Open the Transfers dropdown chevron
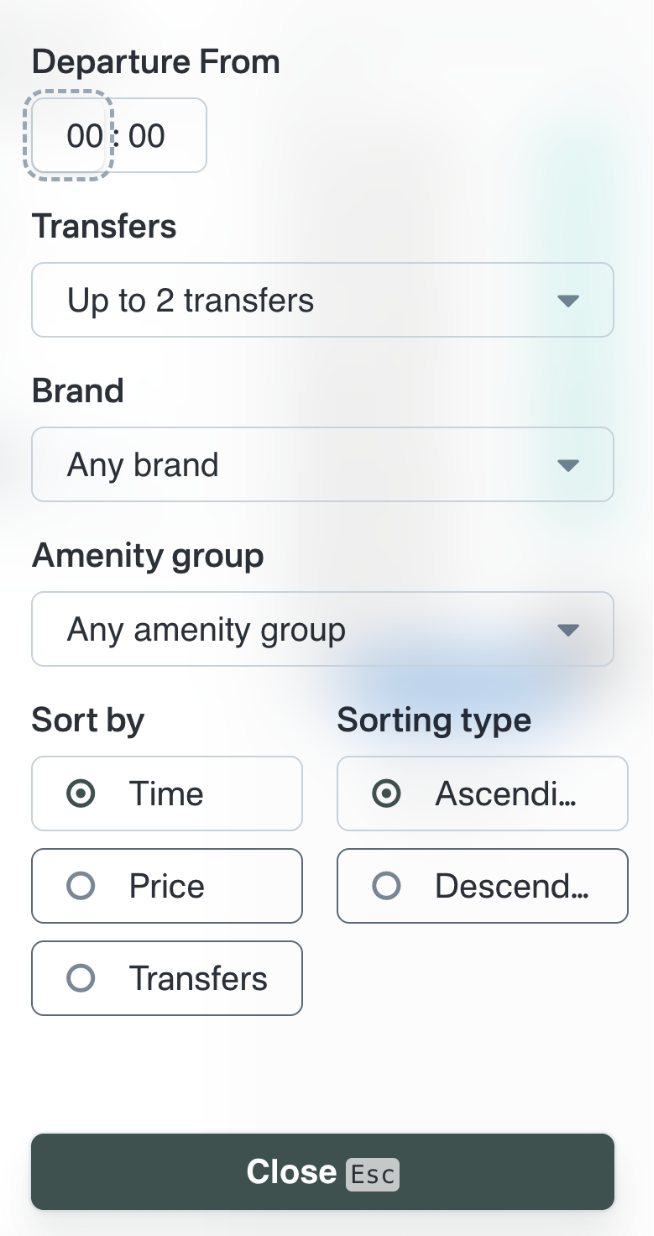This screenshot has width=654, height=1236. (x=570, y=300)
